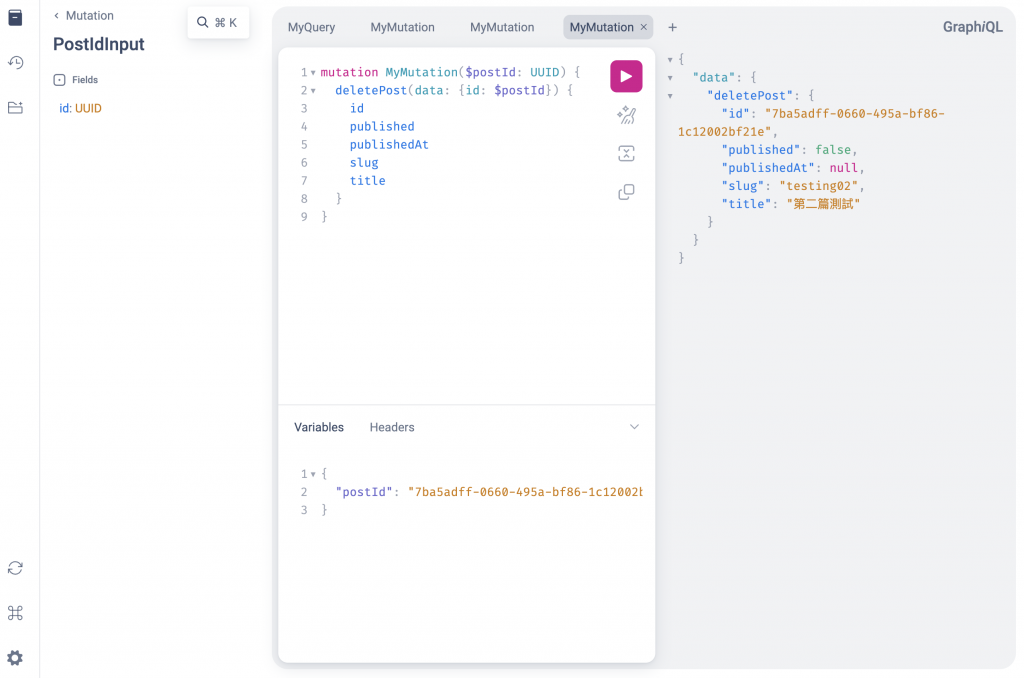Viewport: 1024px width, 678px height.
Task: Run the mutation with the execute button
Action: click(x=626, y=76)
